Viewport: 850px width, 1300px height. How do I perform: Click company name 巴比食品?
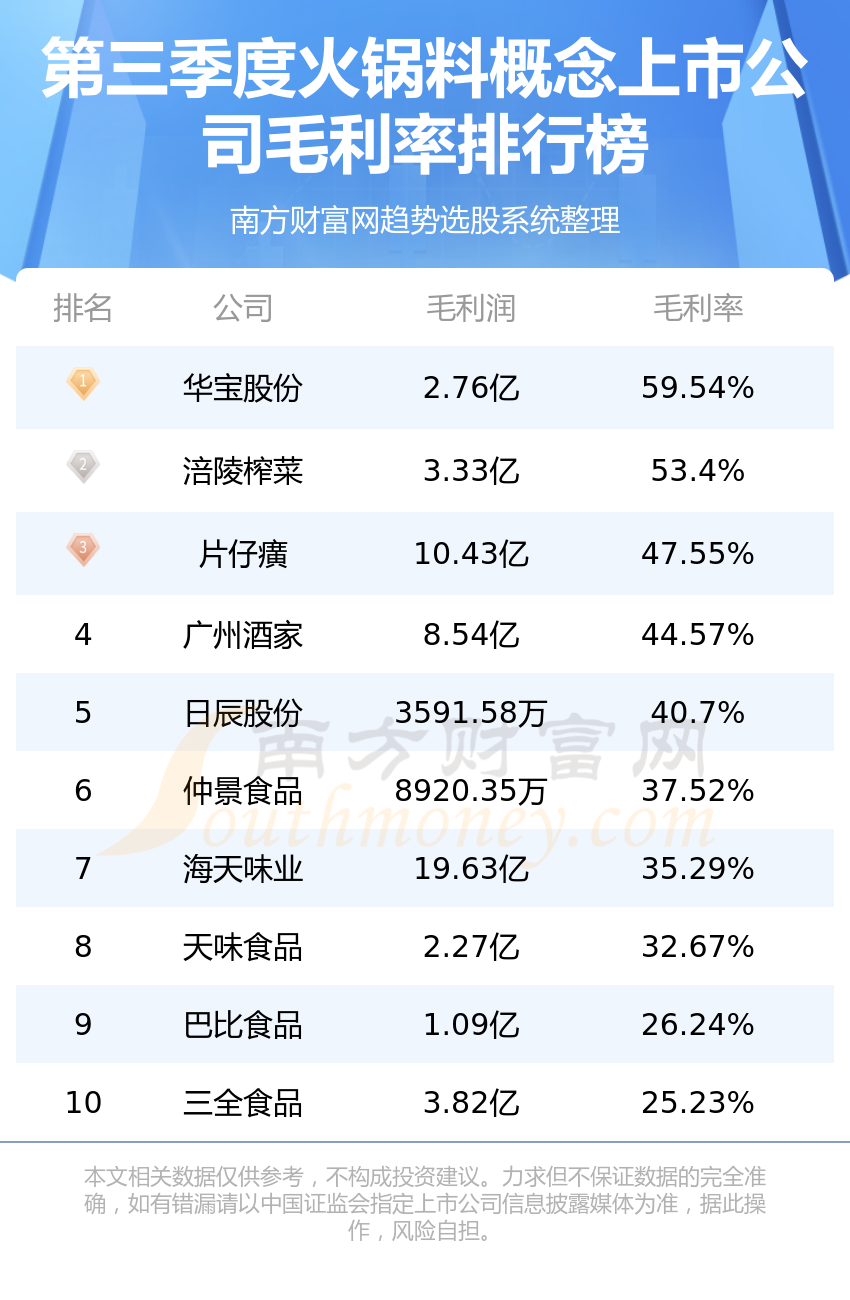click(243, 1025)
